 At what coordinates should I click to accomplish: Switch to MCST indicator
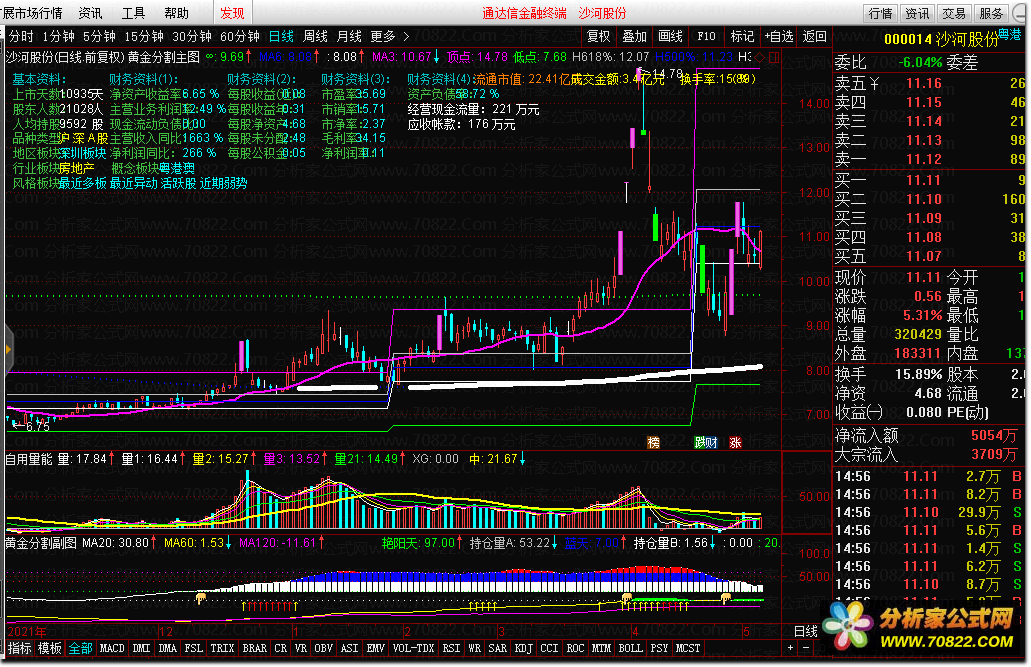coord(688,648)
